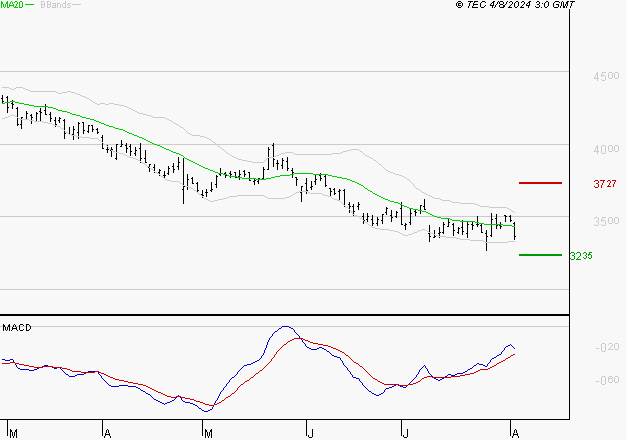Click the -020 MACD axis label
Screen dimensions: 627x440
pyautogui.click(x=607, y=347)
